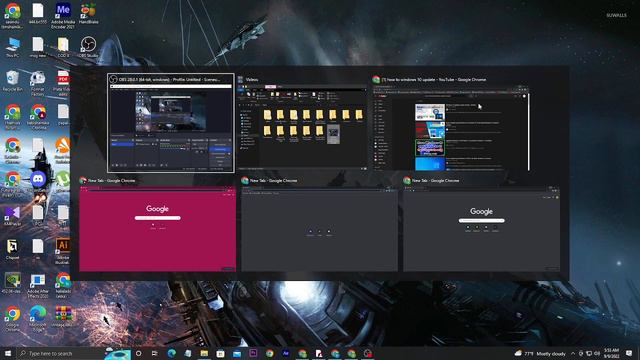Open the notification center icon
The width and height of the screenshot is (640, 360).
(629, 353)
